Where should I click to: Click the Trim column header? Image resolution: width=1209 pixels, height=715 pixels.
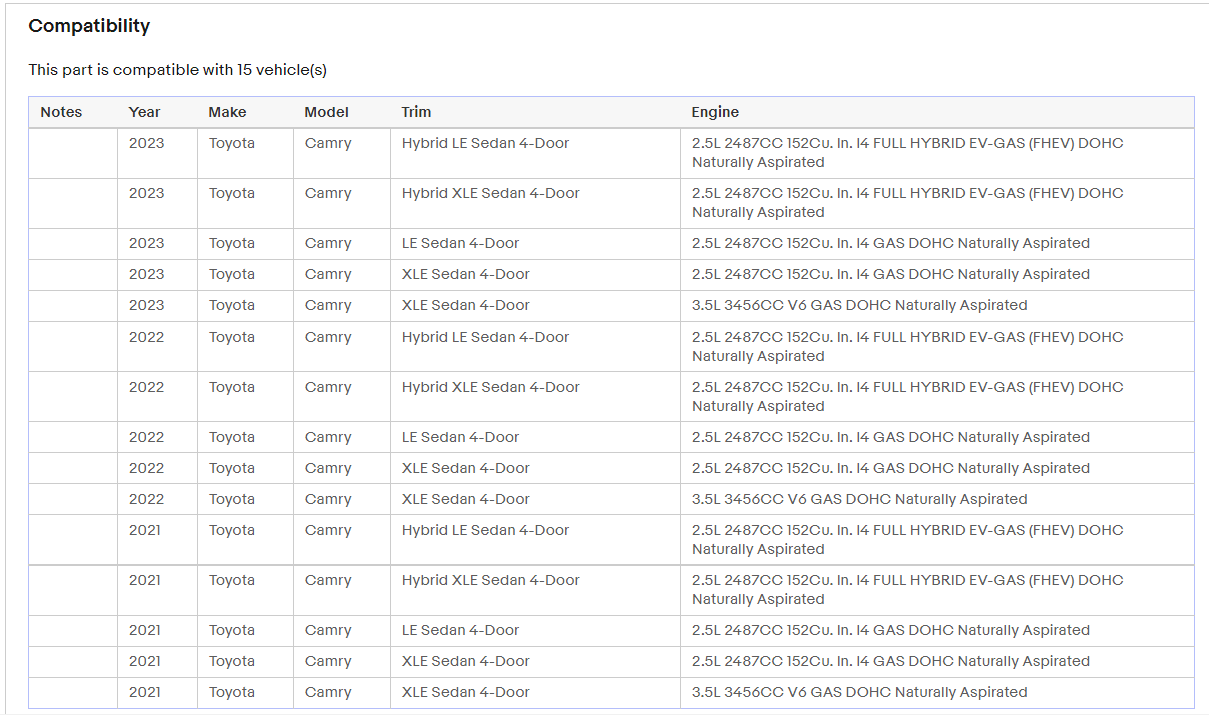[x=416, y=112]
